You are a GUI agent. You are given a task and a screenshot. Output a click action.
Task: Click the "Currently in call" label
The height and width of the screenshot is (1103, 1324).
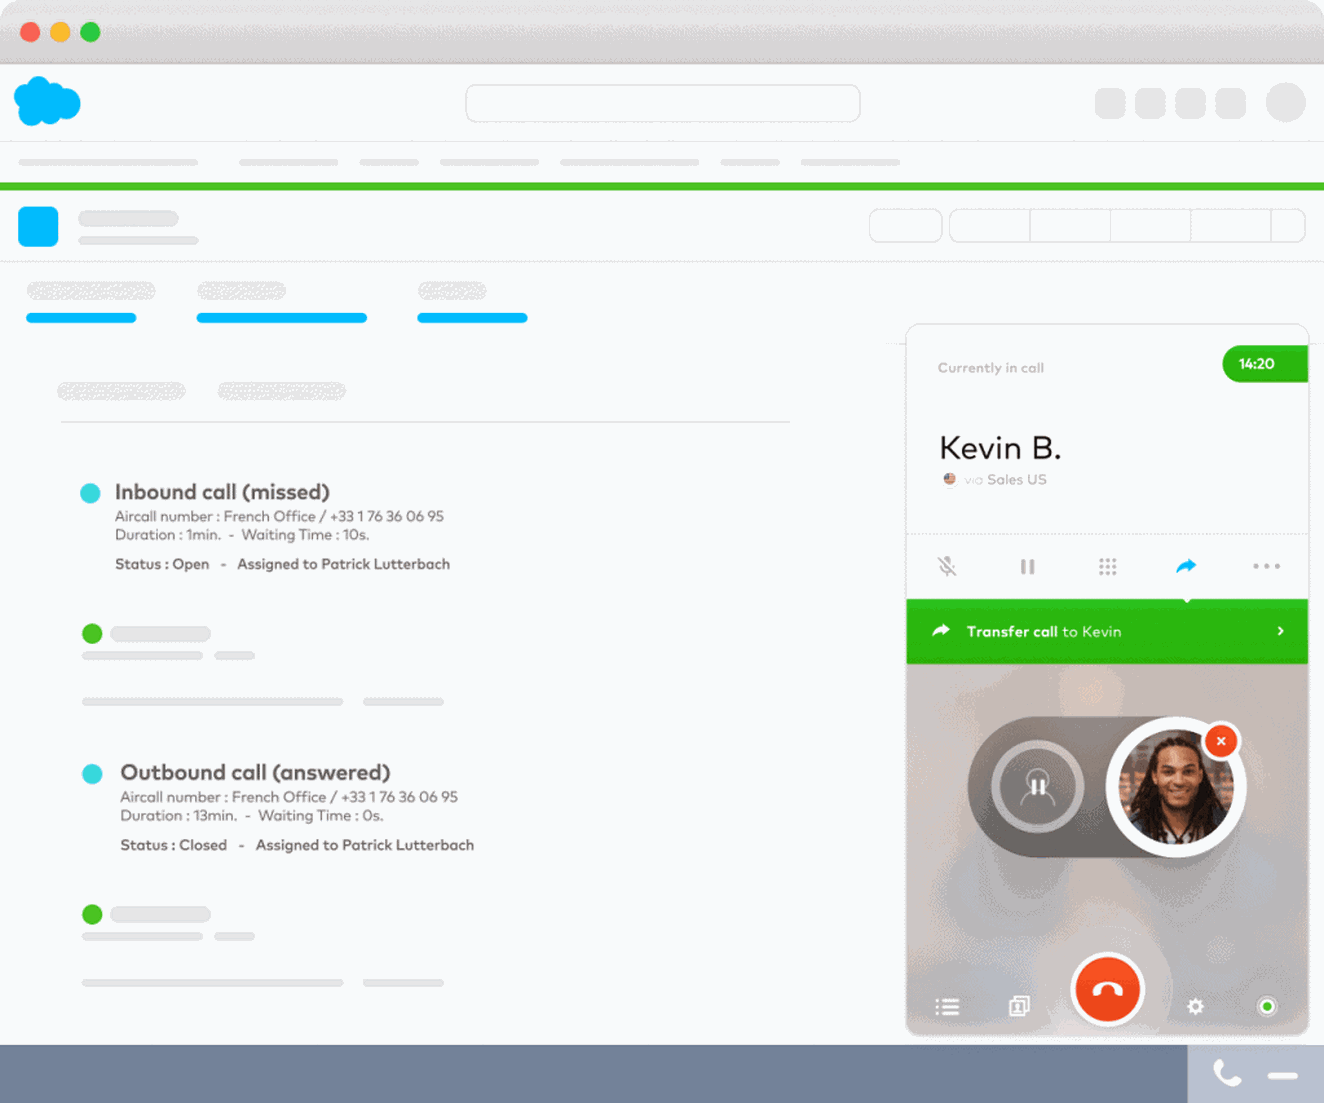pos(991,368)
